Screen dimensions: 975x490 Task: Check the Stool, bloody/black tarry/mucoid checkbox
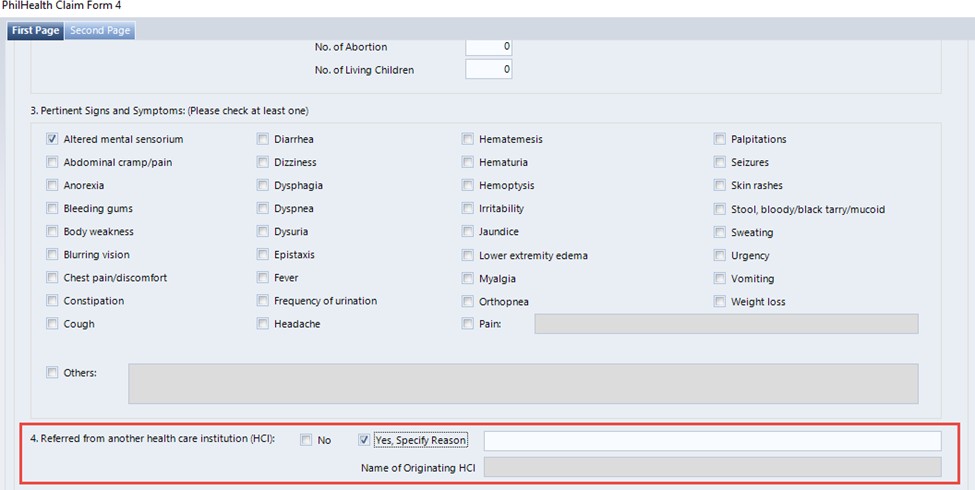coord(720,209)
